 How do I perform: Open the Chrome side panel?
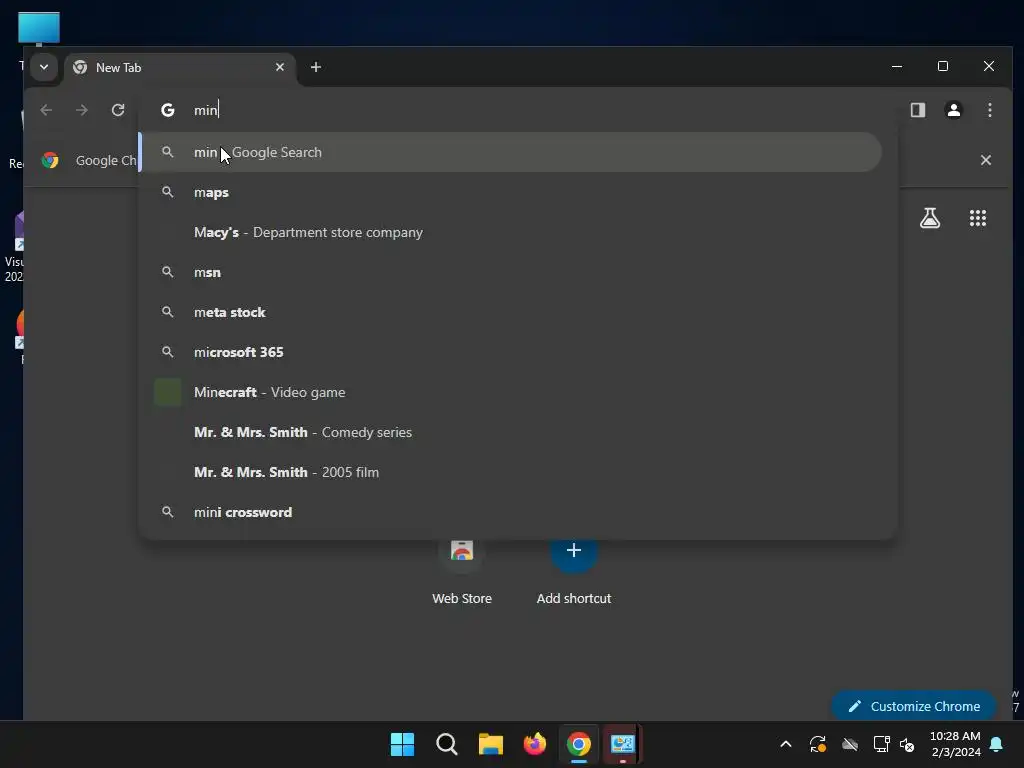[918, 110]
